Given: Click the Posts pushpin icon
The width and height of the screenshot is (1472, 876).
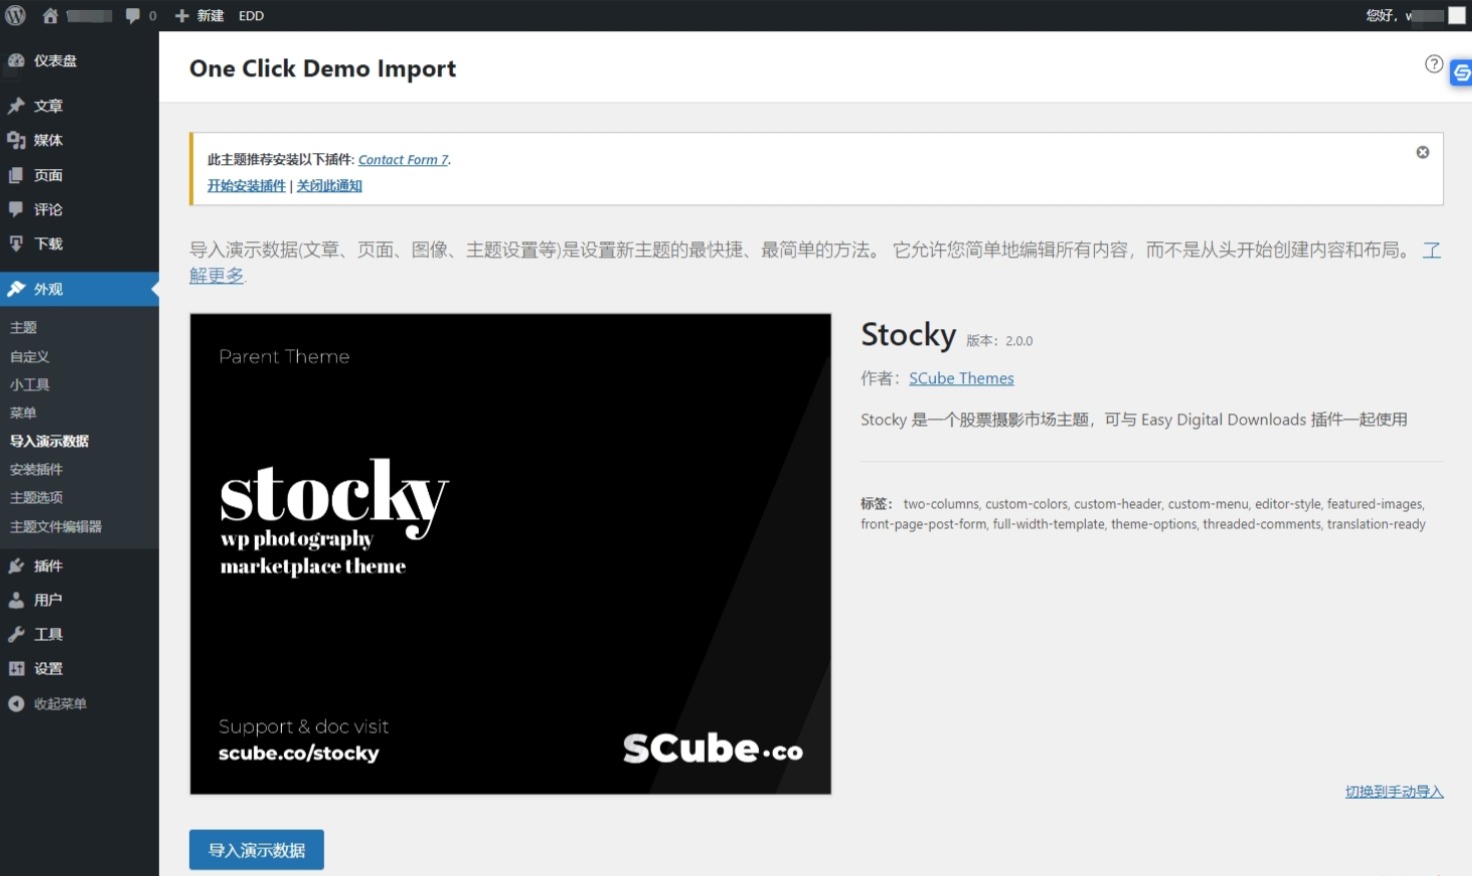Looking at the screenshot, I should click(x=16, y=105).
